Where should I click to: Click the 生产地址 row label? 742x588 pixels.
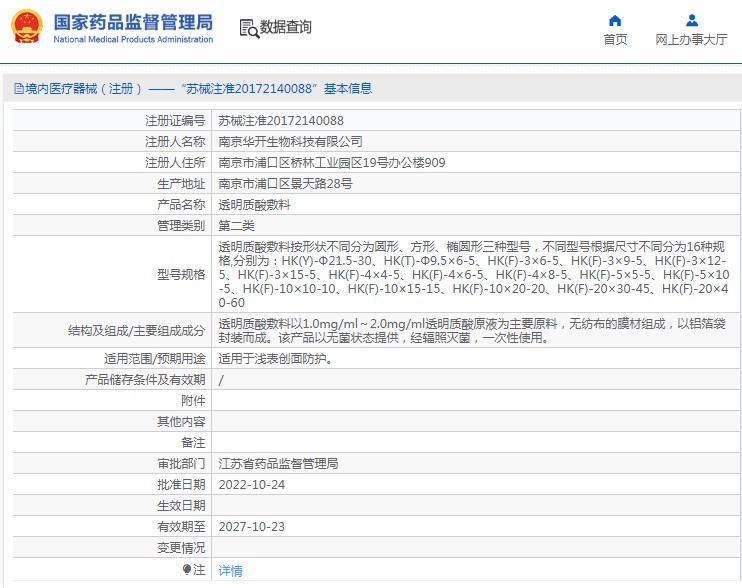coord(181,184)
